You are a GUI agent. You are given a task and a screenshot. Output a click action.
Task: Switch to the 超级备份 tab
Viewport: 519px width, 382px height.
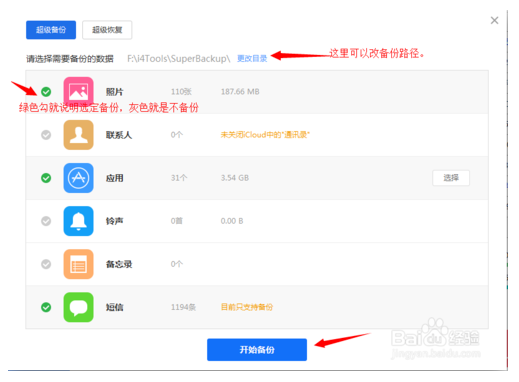(51, 30)
